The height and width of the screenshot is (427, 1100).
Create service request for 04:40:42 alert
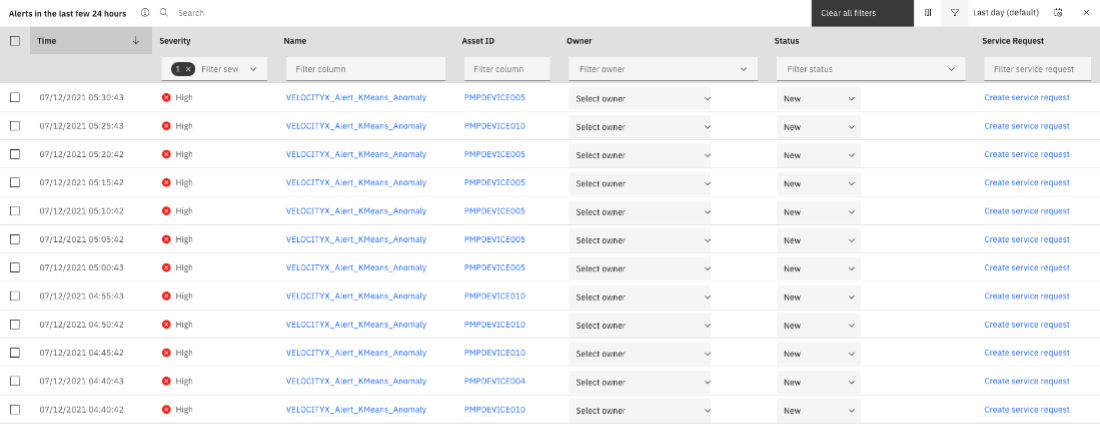click(x=1027, y=409)
